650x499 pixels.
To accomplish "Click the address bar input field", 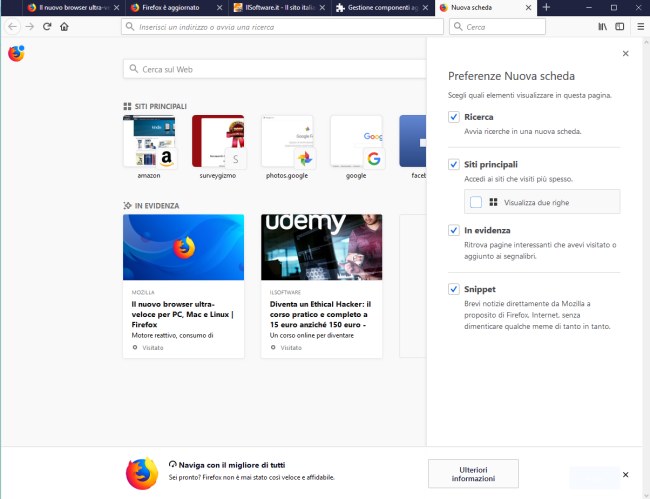I will point(282,27).
